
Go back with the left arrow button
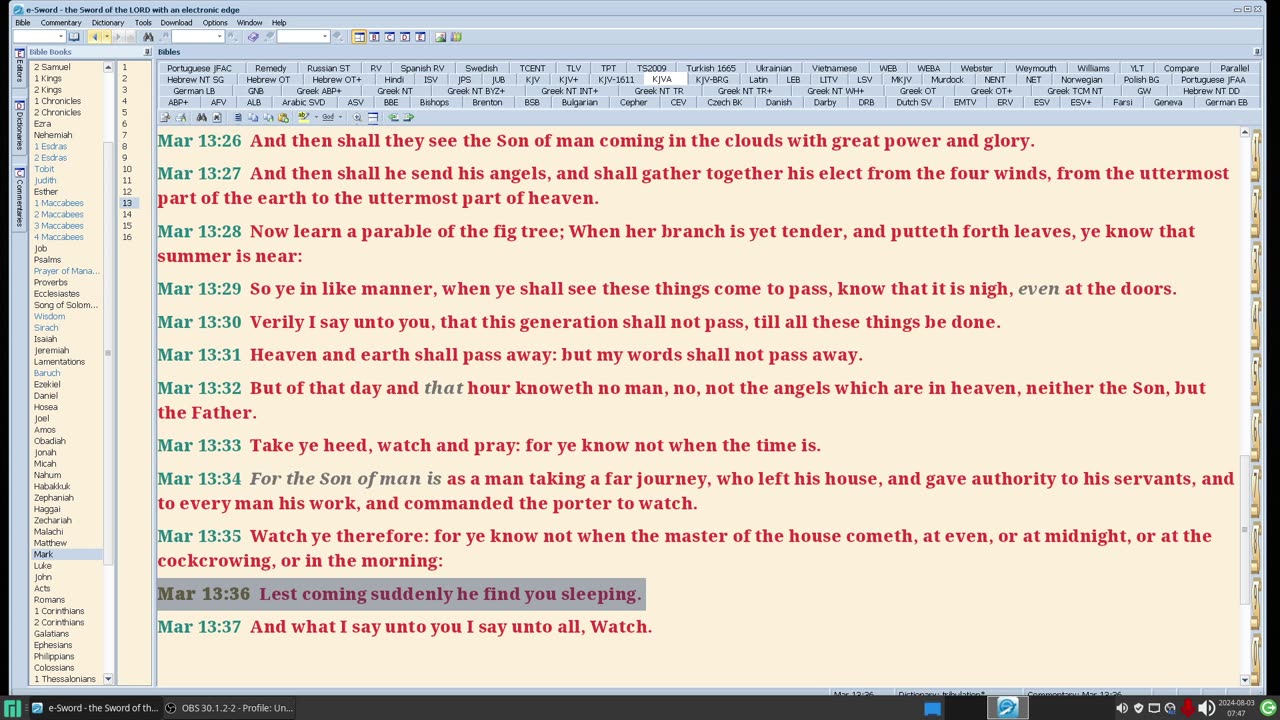click(x=94, y=37)
